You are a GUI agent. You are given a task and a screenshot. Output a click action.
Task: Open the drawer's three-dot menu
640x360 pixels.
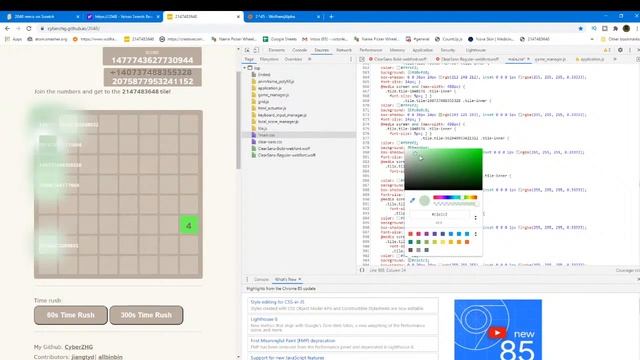(x=247, y=280)
